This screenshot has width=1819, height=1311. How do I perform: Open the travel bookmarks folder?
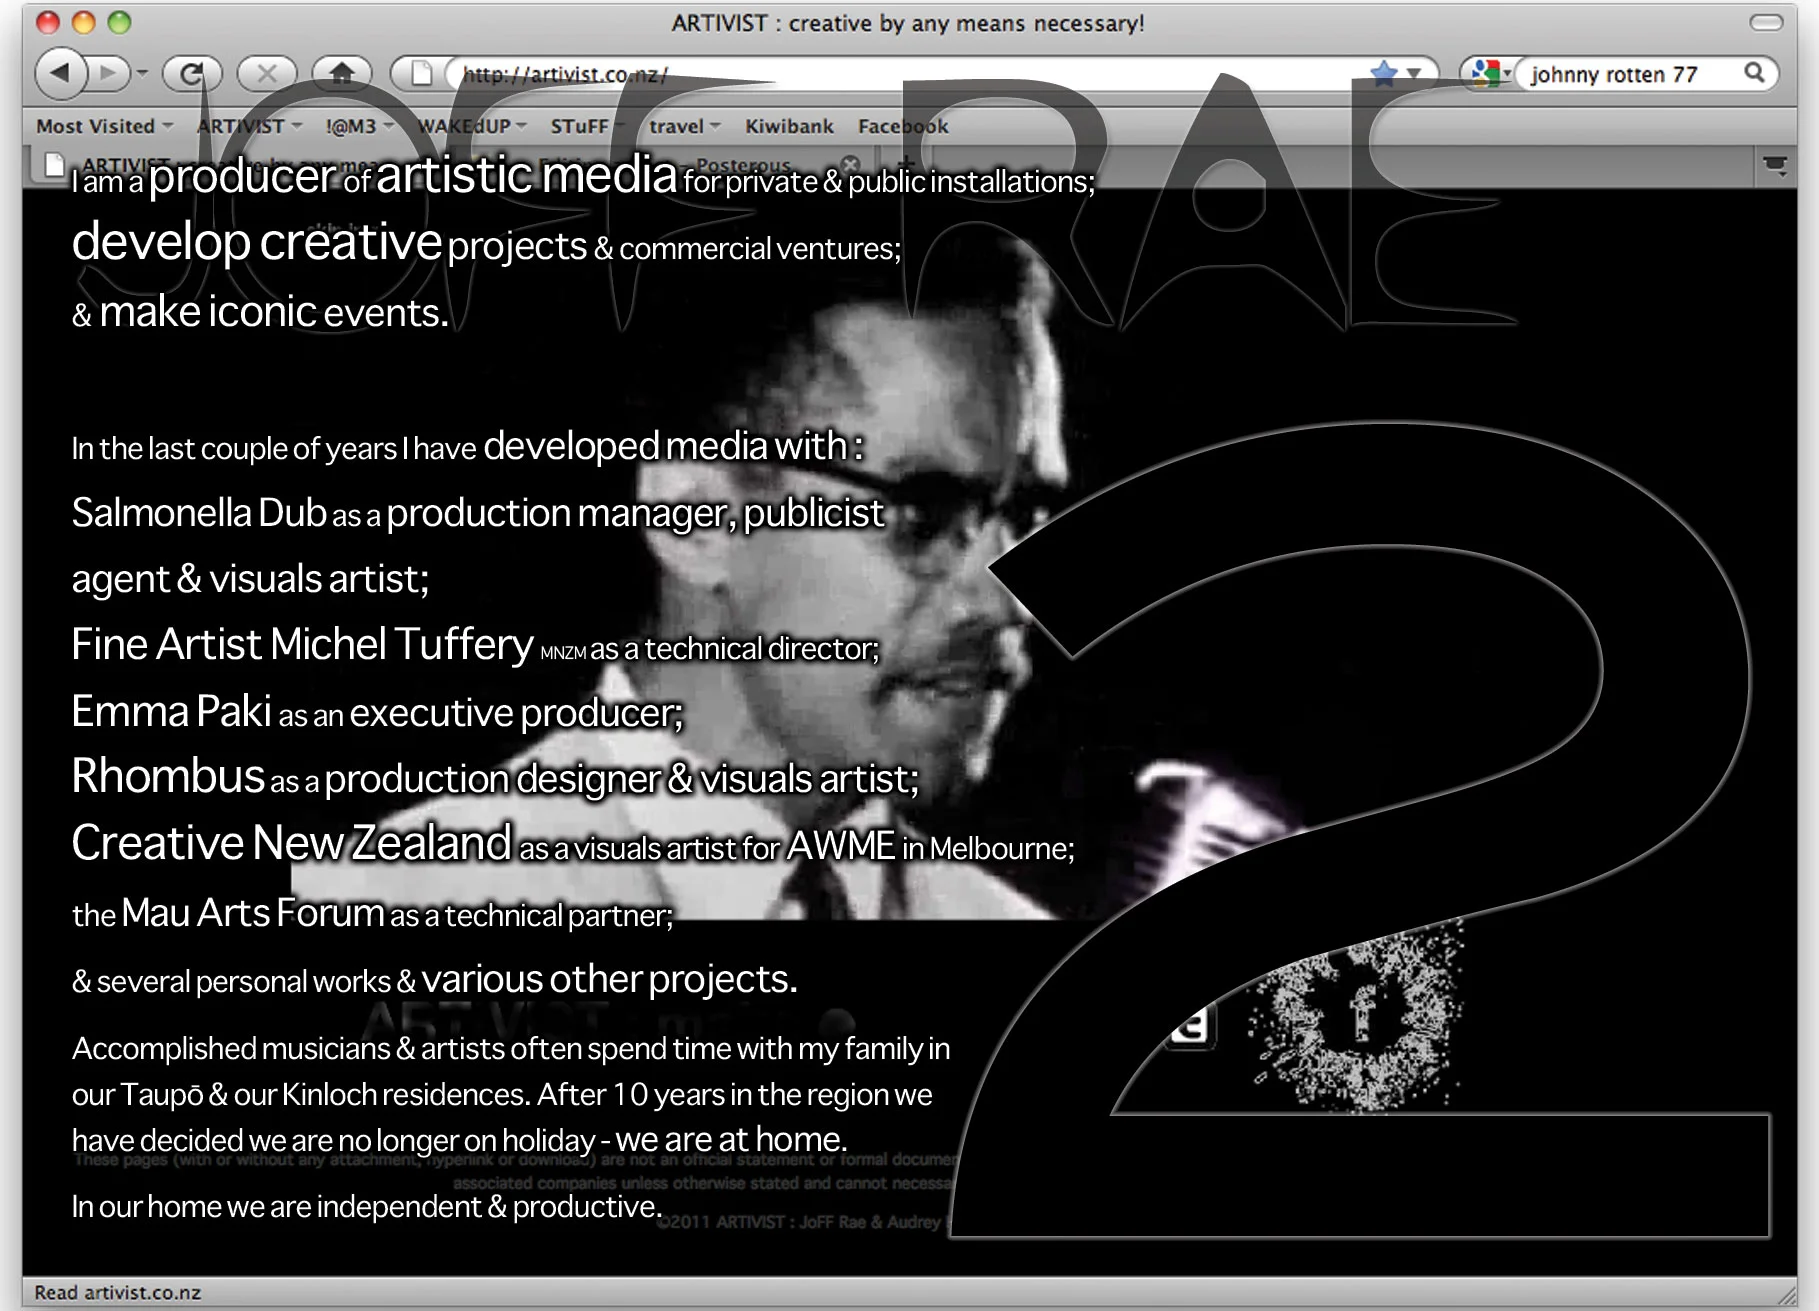pyautogui.click(x=684, y=126)
